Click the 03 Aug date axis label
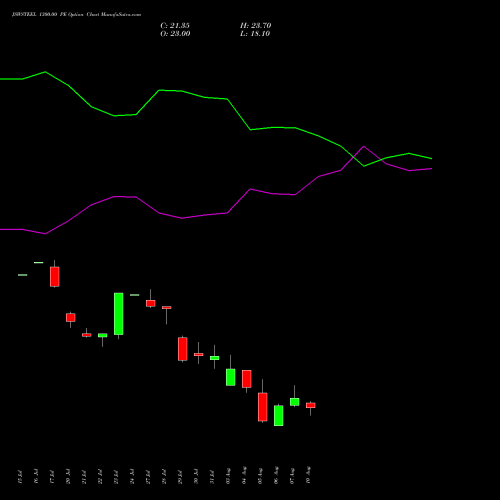500x500 pixels. click(x=228, y=476)
